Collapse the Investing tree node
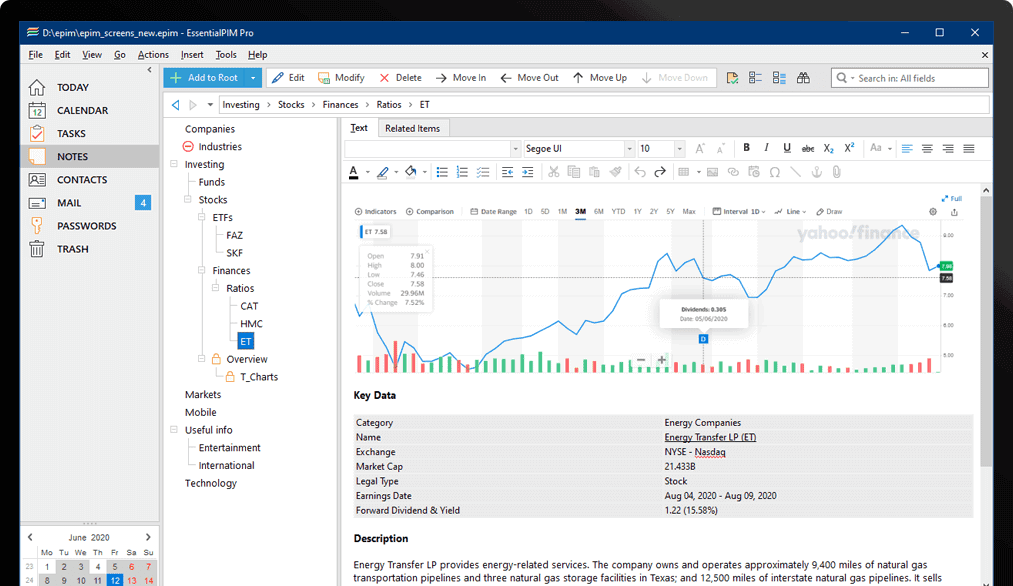 pos(173,164)
